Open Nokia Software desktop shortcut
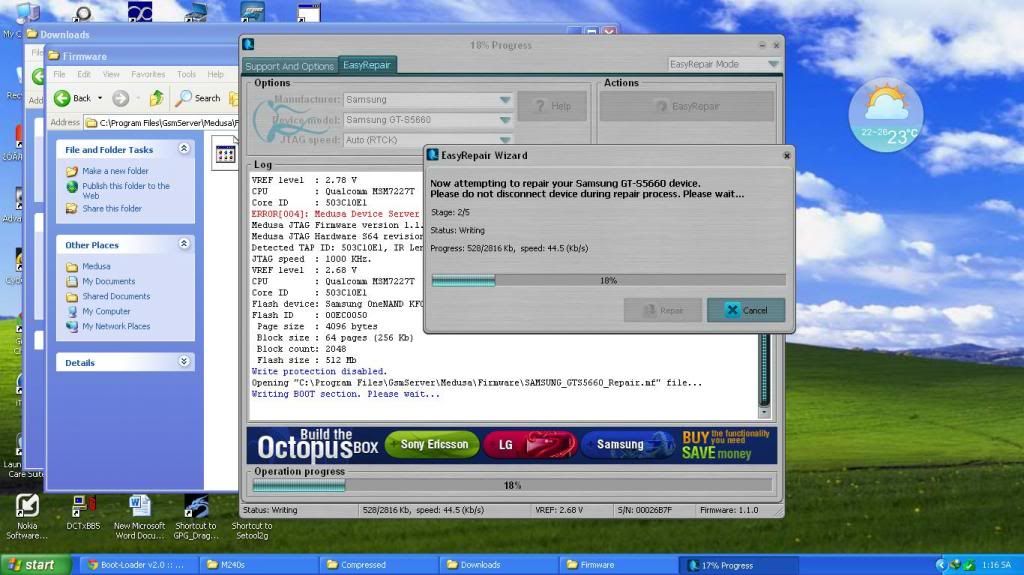 [x=27, y=517]
